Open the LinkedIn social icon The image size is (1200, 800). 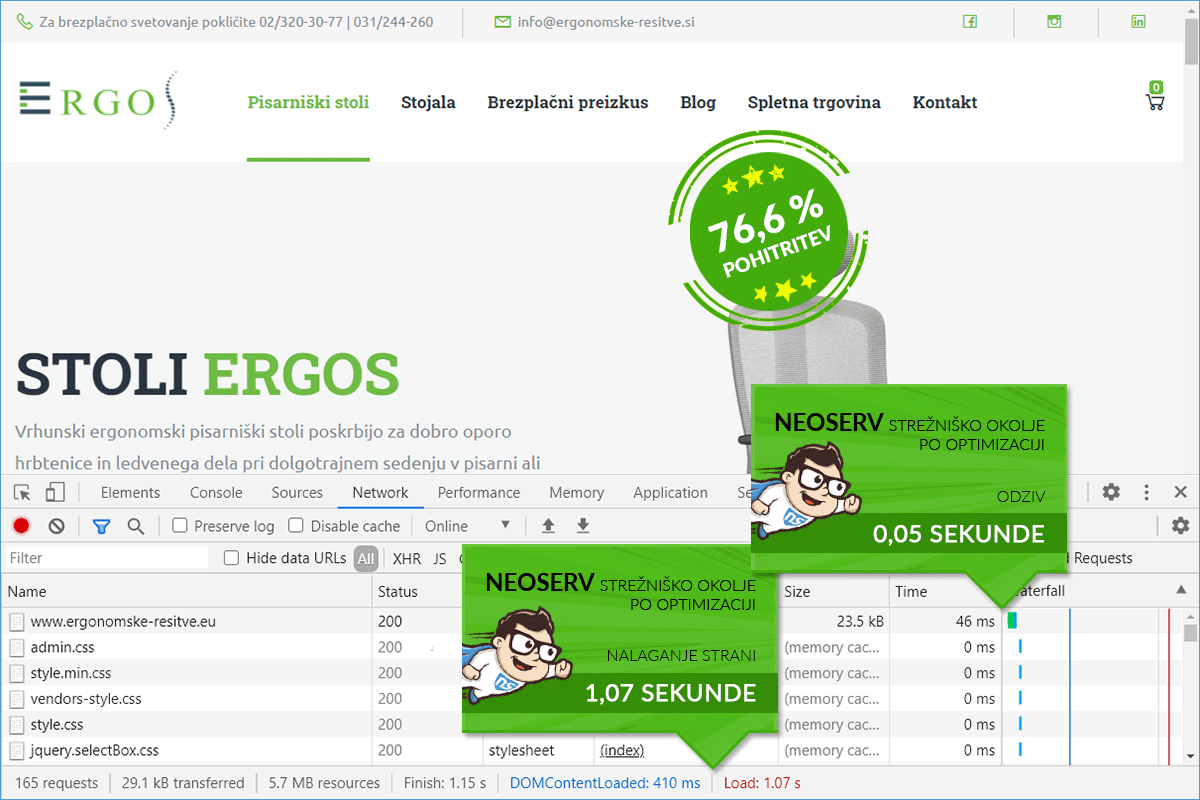pyautogui.click(x=1138, y=21)
